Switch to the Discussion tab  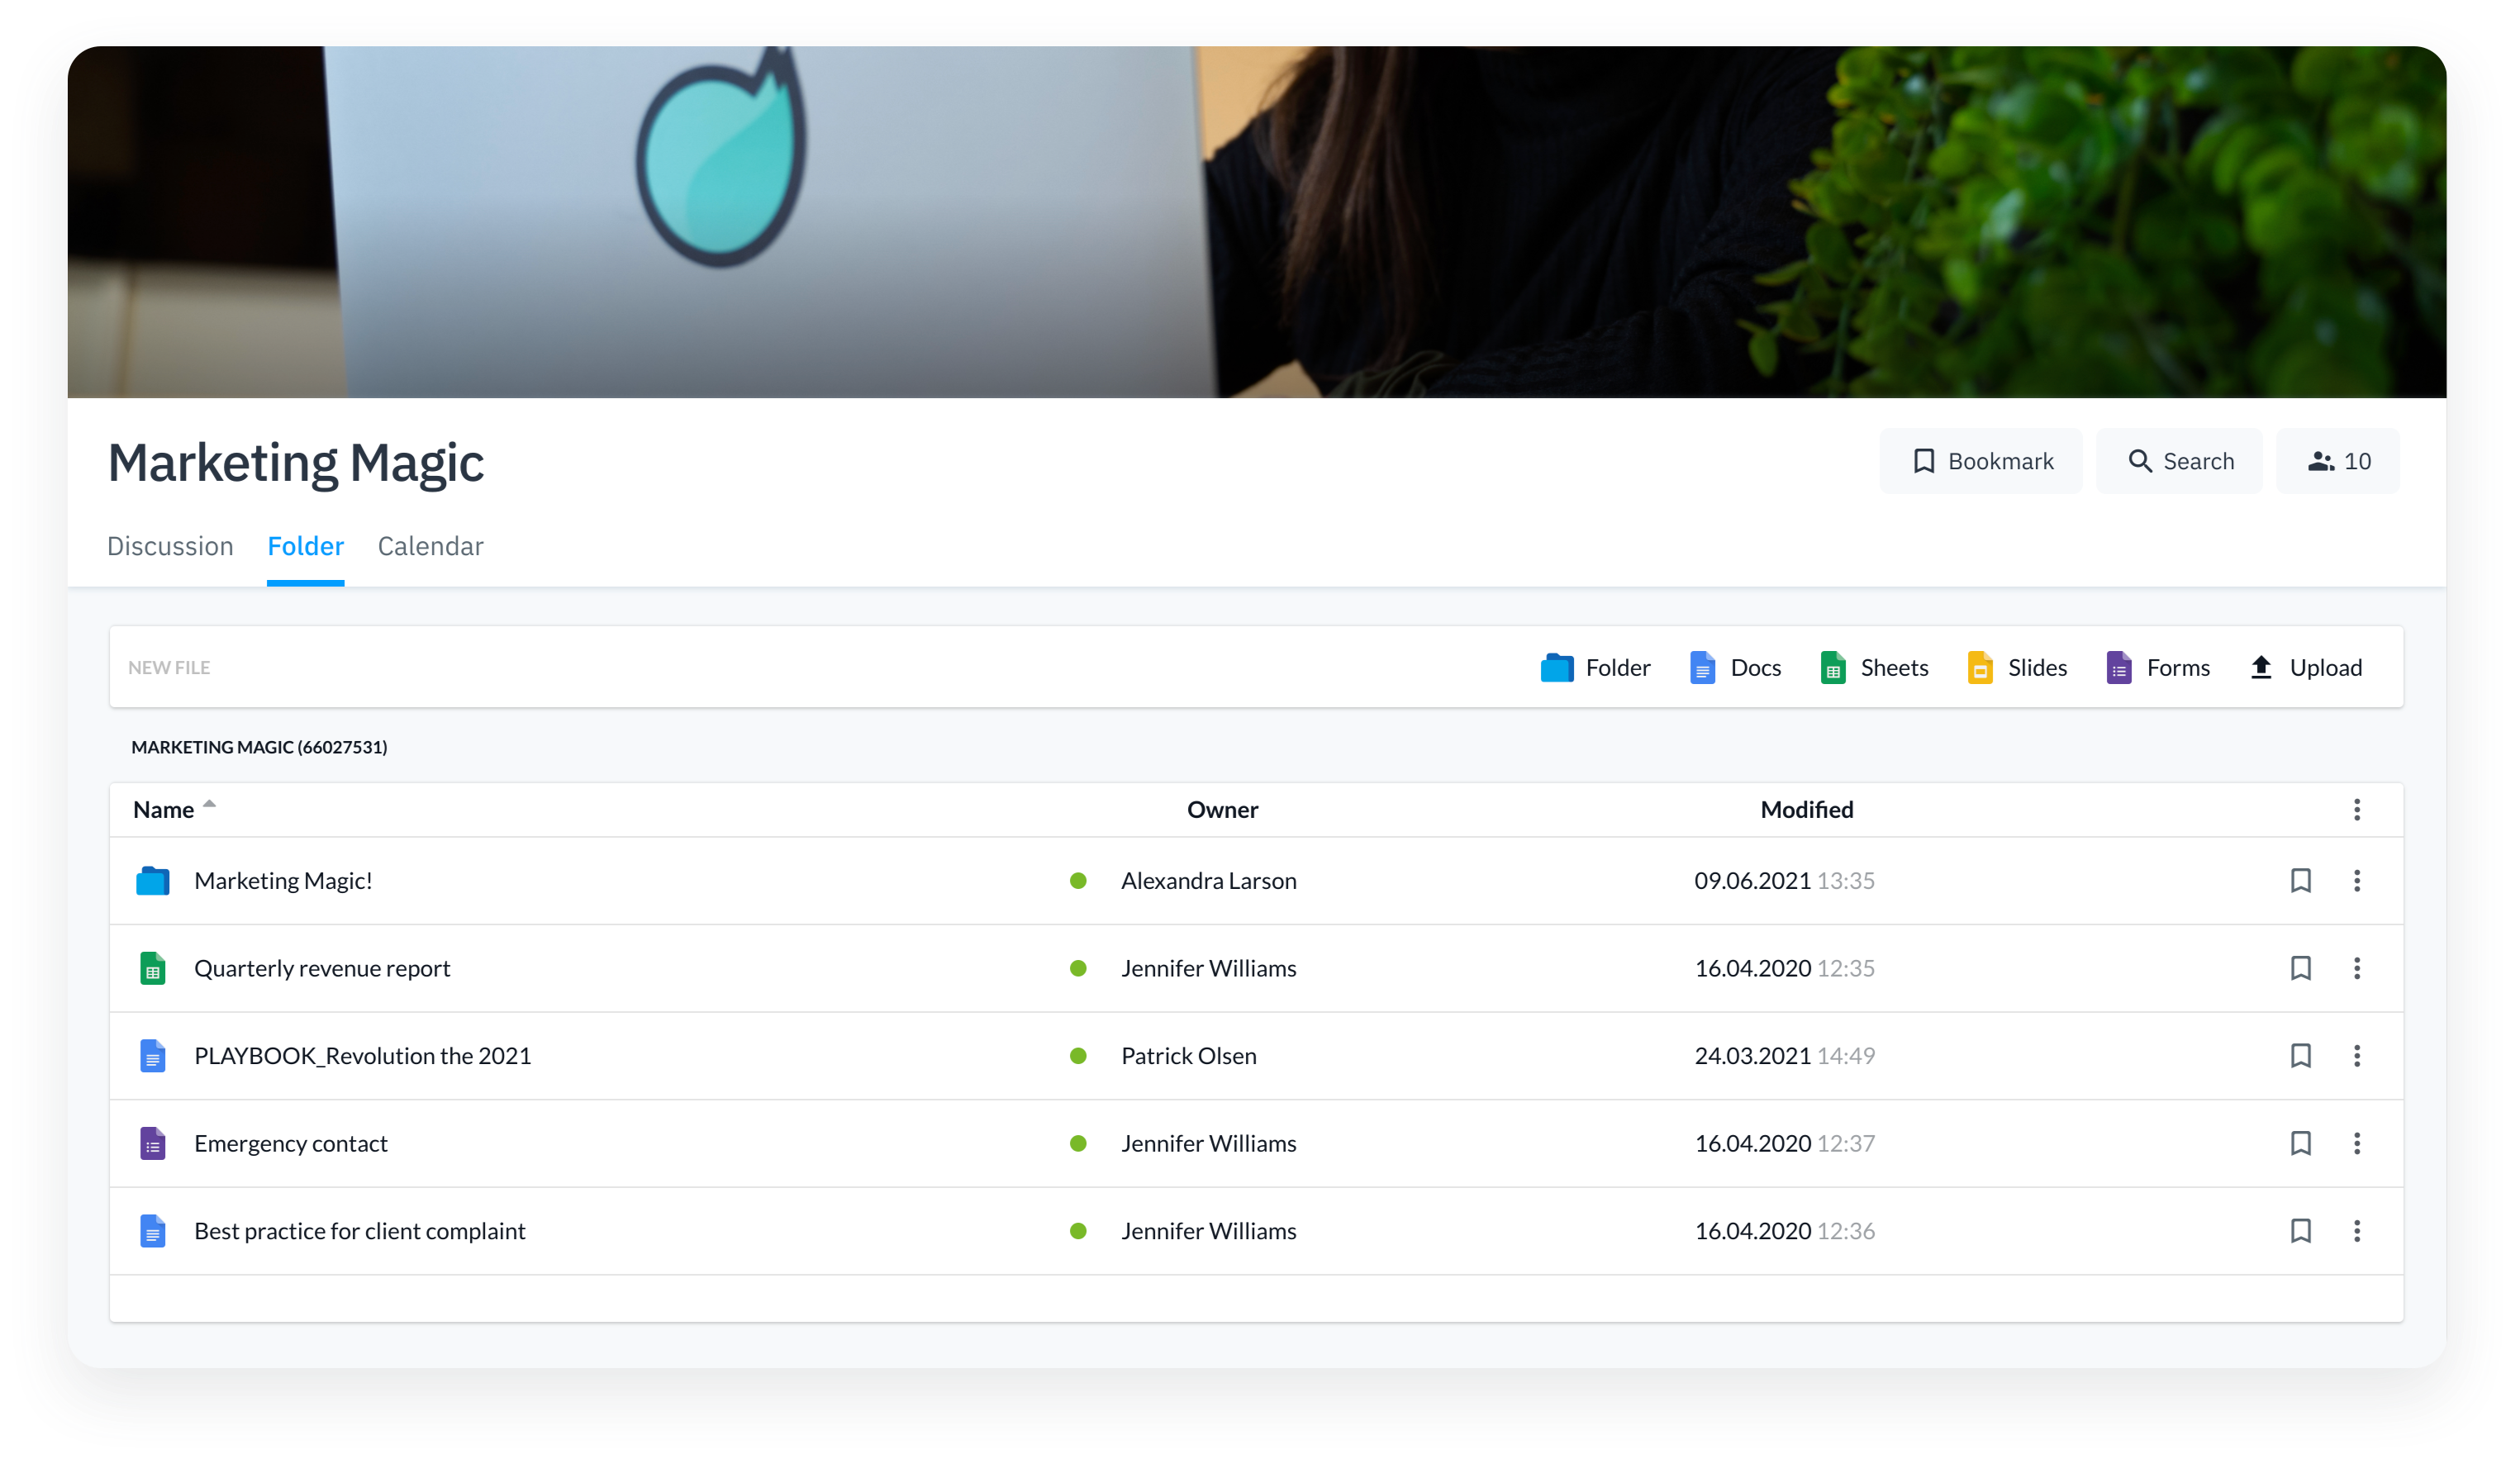(170, 546)
